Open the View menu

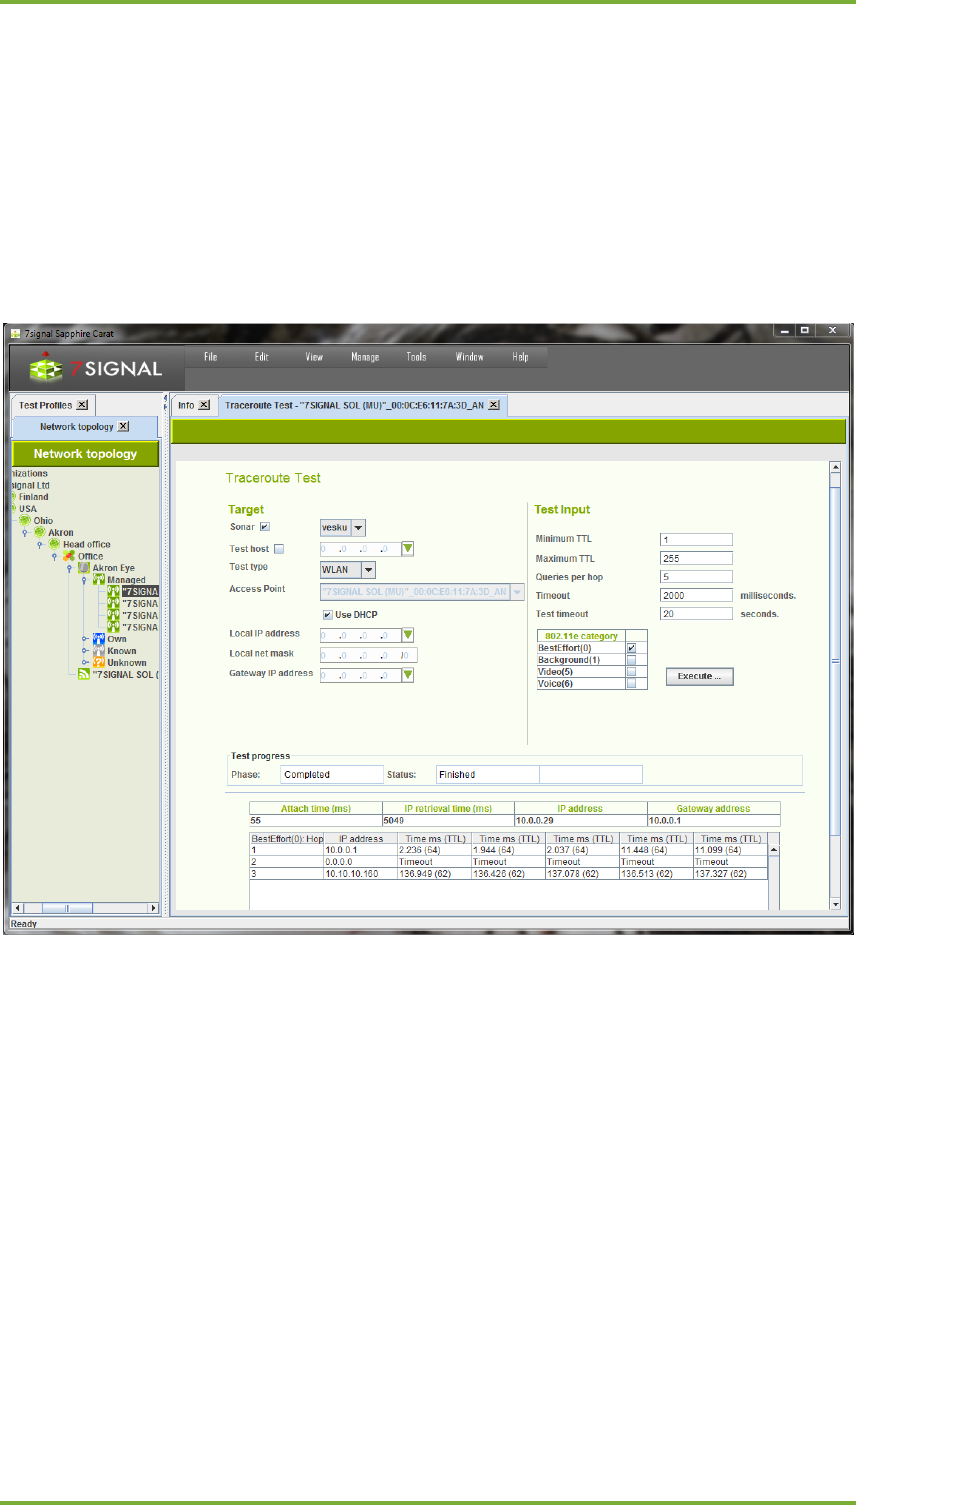click(x=314, y=357)
